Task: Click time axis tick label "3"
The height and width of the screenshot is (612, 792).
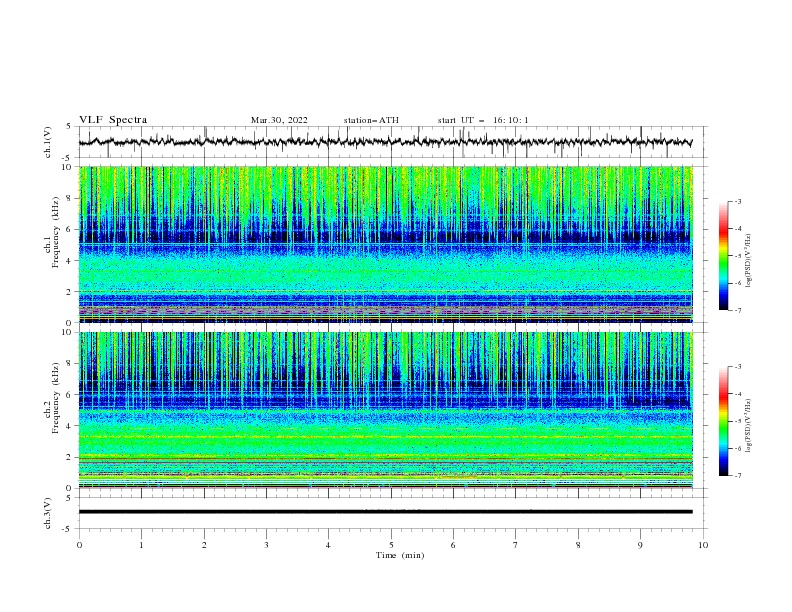Action: 266,545
